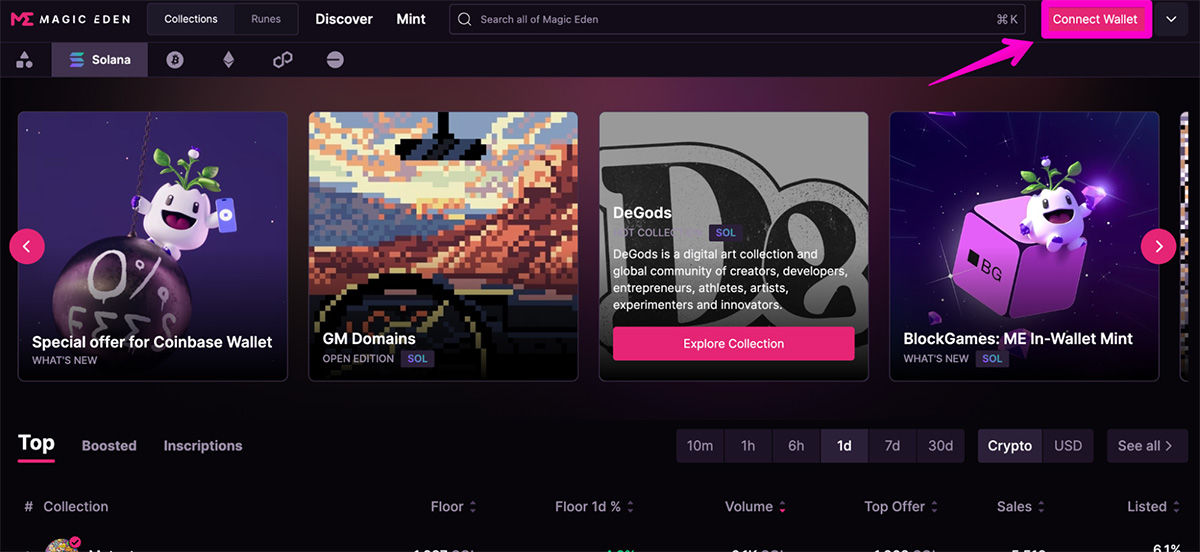Click the search magnifier icon

point(465,19)
